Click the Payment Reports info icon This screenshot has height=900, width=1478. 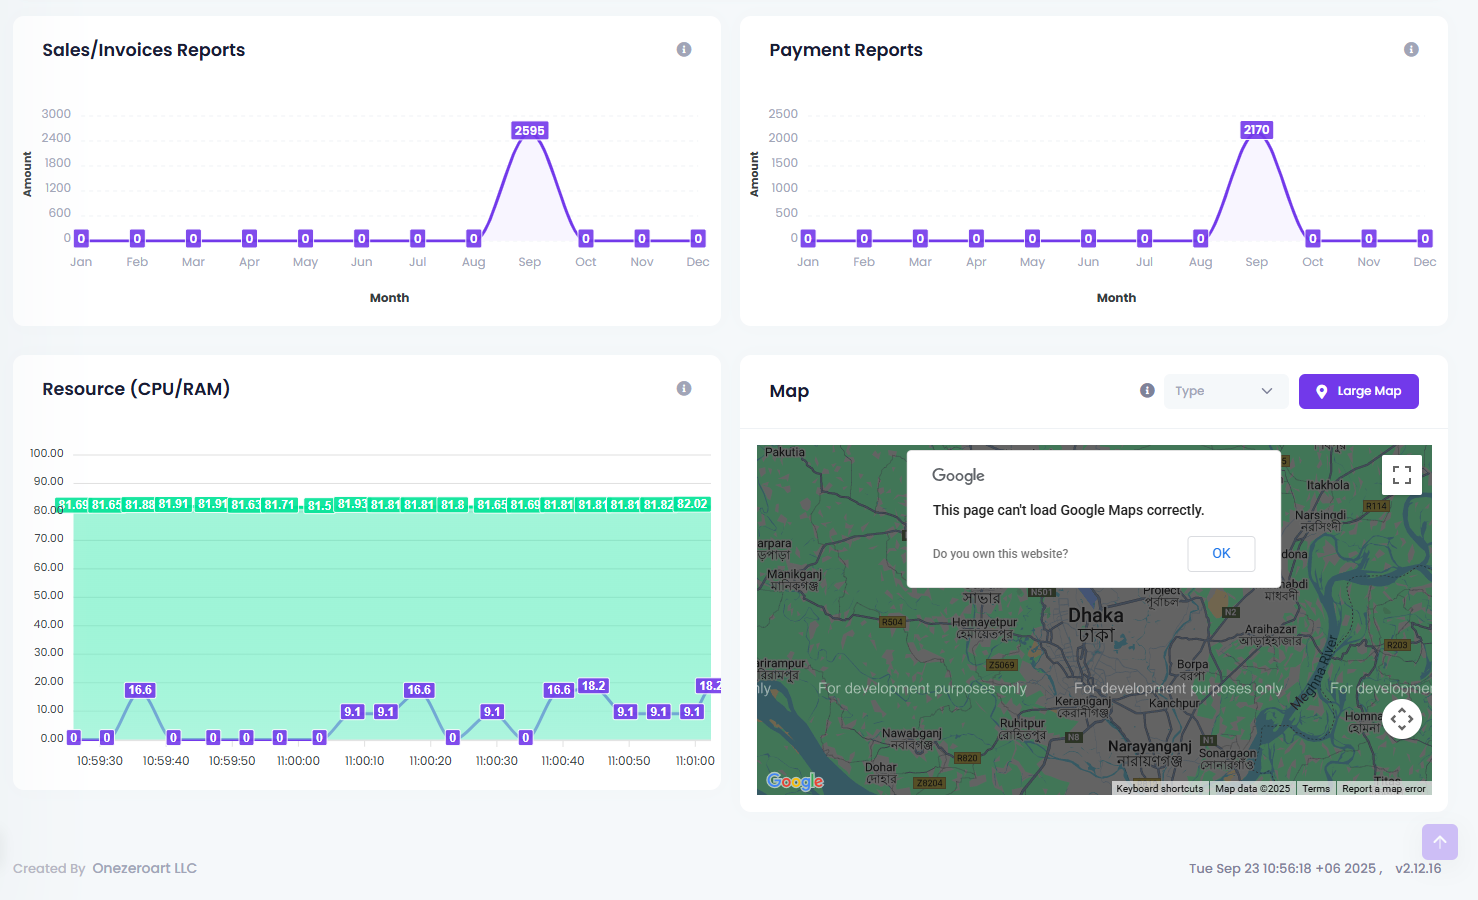tap(1411, 50)
